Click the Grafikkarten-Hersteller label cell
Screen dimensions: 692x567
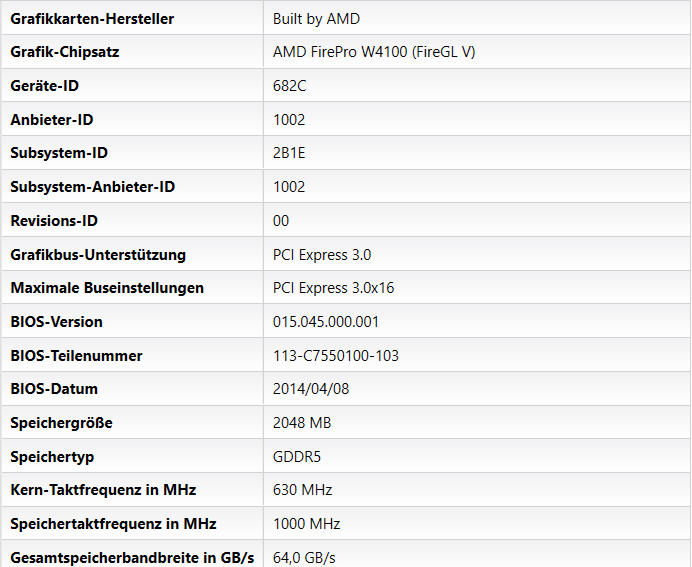tap(92, 19)
